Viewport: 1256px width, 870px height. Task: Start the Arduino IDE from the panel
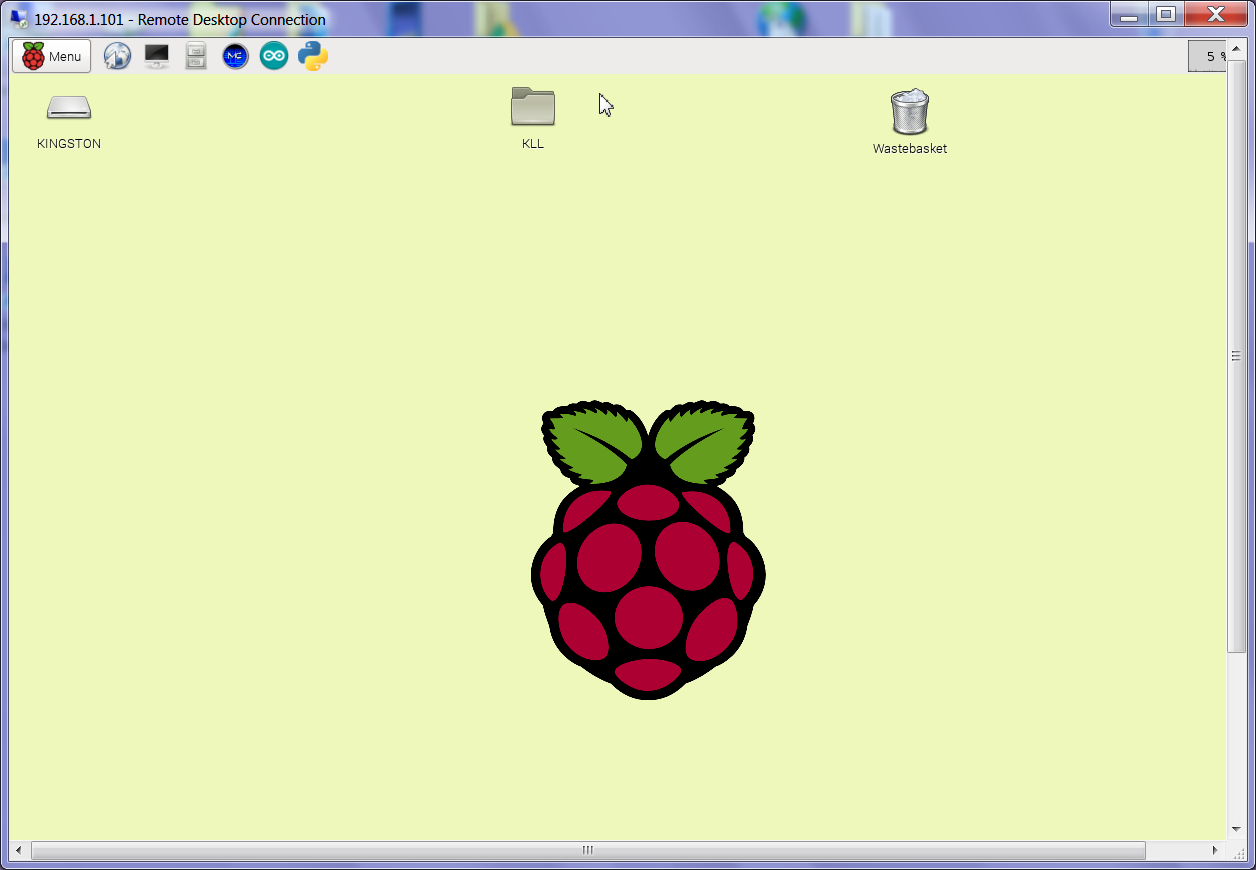pyautogui.click(x=274, y=56)
